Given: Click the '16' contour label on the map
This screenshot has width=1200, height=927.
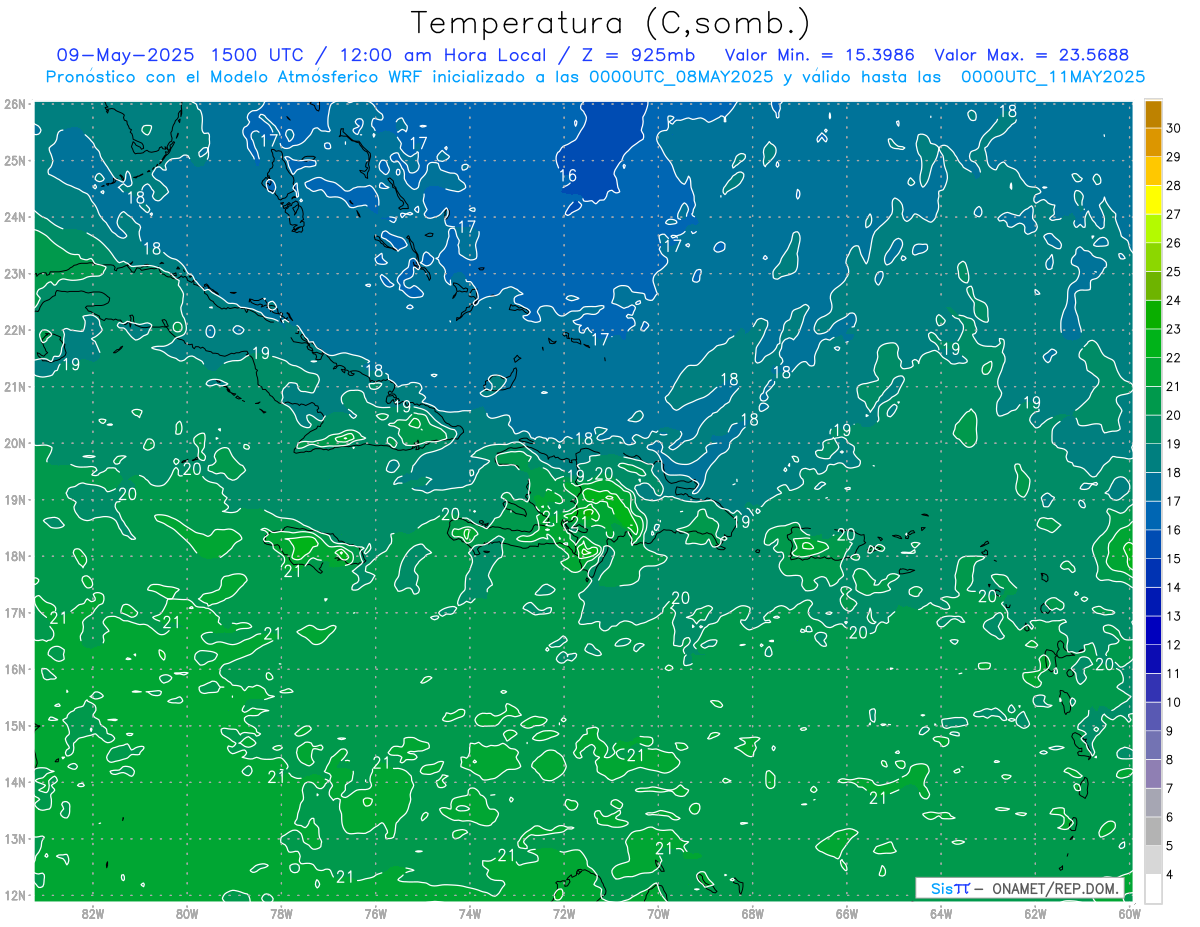Looking at the screenshot, I should pos(568,176).
